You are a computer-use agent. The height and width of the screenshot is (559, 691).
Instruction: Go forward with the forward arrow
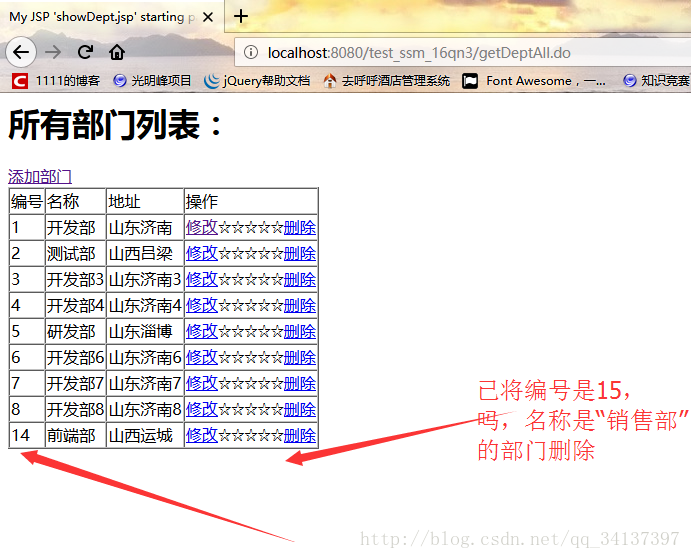pyautogui.click(x=53, y=52)
